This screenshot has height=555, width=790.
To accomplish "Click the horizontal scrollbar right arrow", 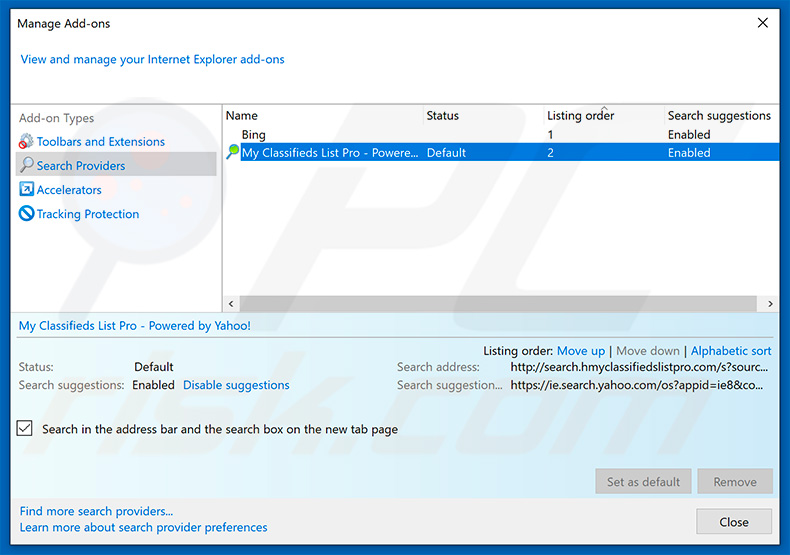I will [x=770, y=304].
